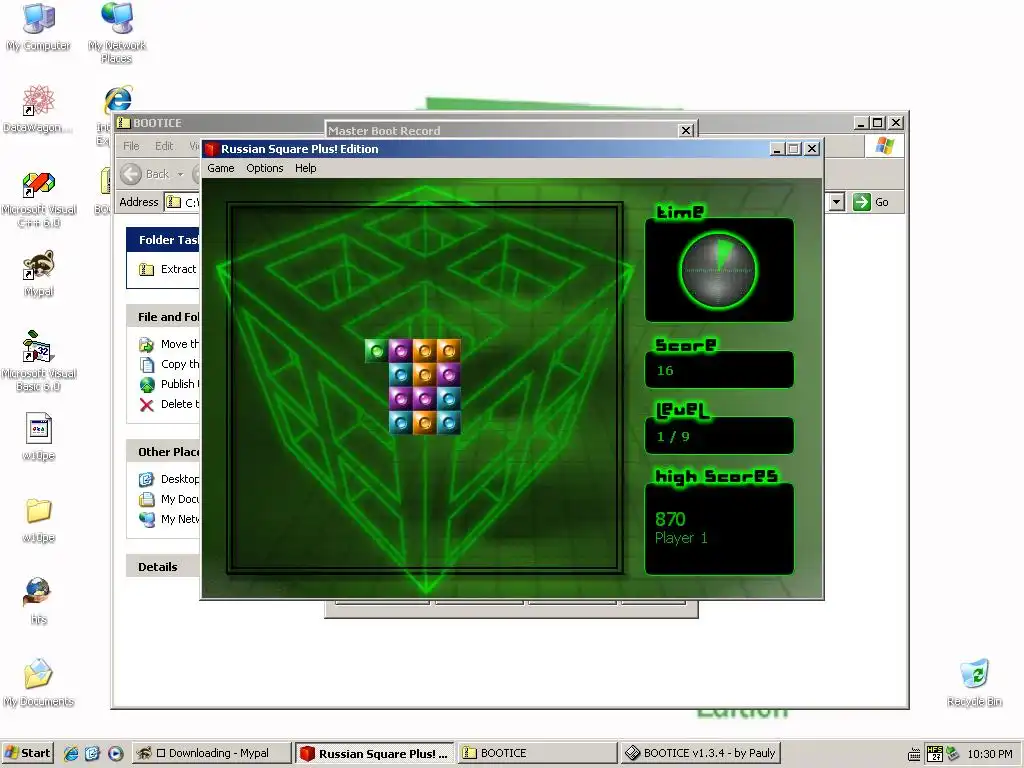Open the Edit menu in BOOTICE window

[164, 146]
